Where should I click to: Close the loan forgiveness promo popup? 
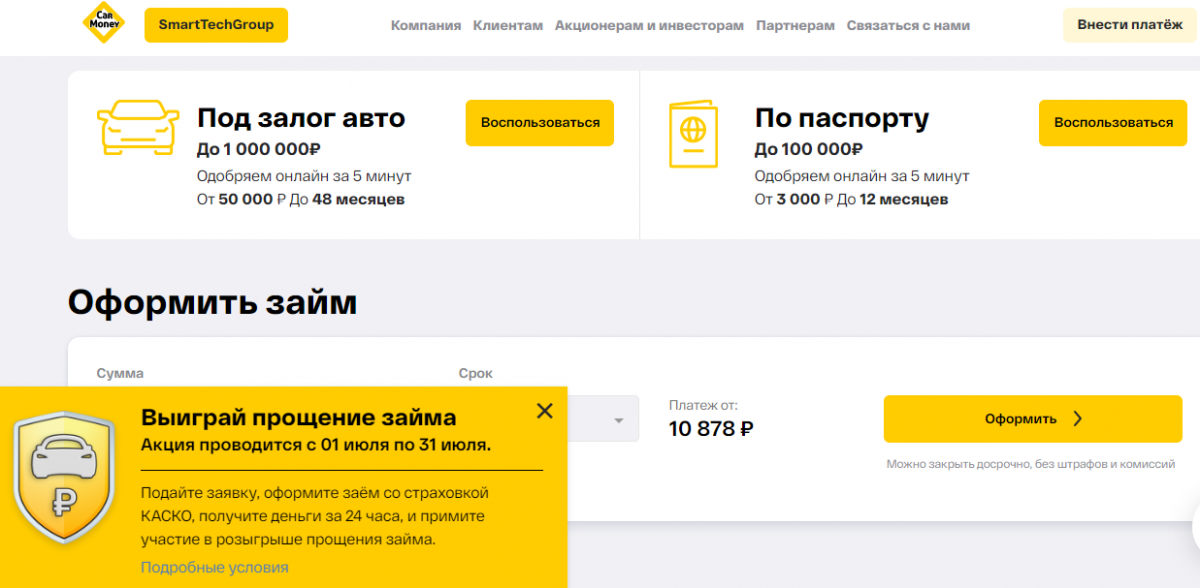[544, 410]
